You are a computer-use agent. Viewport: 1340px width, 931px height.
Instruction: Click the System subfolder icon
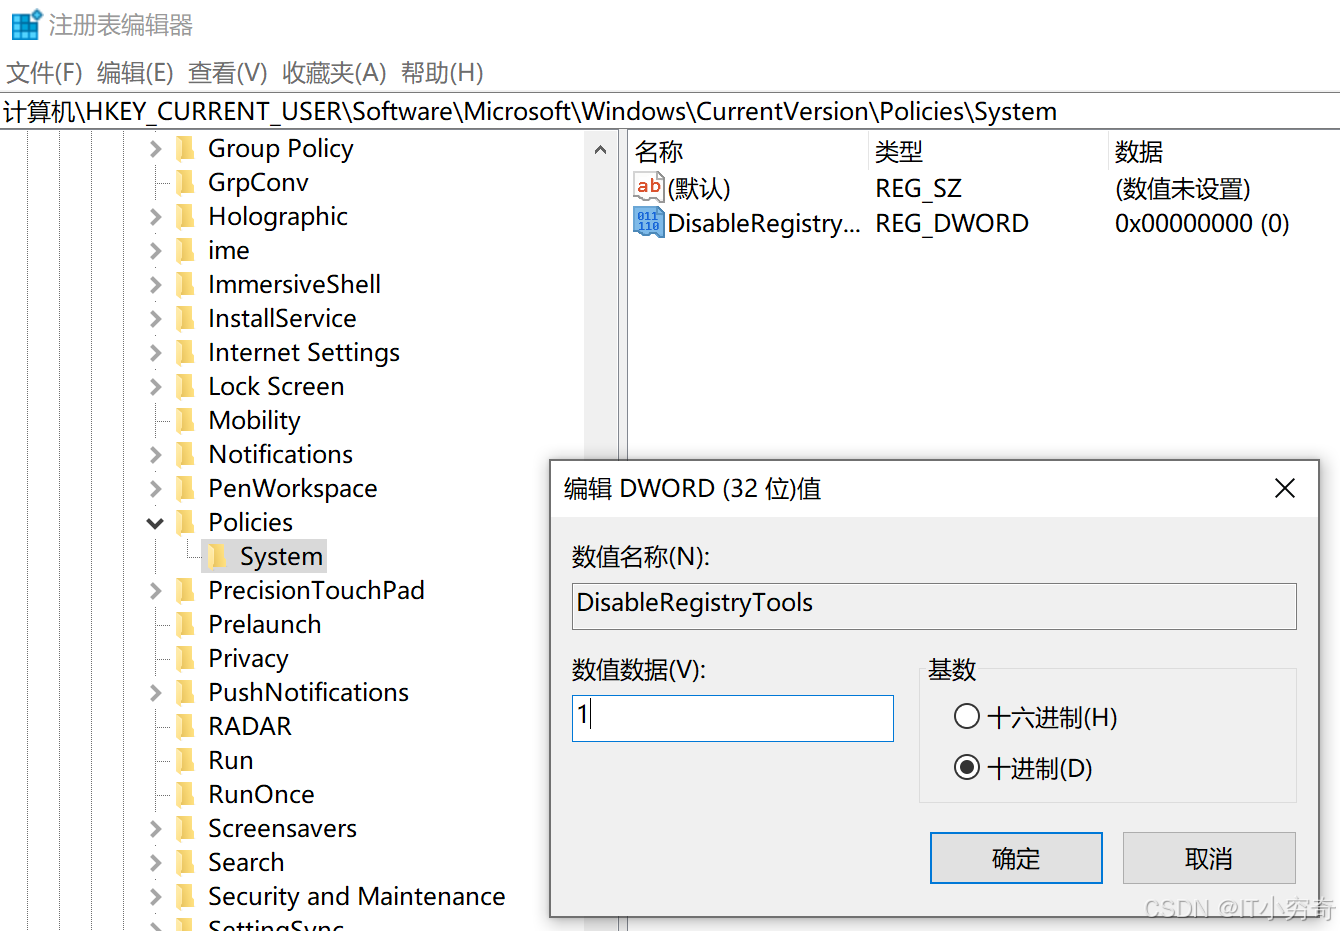(217, 557)
